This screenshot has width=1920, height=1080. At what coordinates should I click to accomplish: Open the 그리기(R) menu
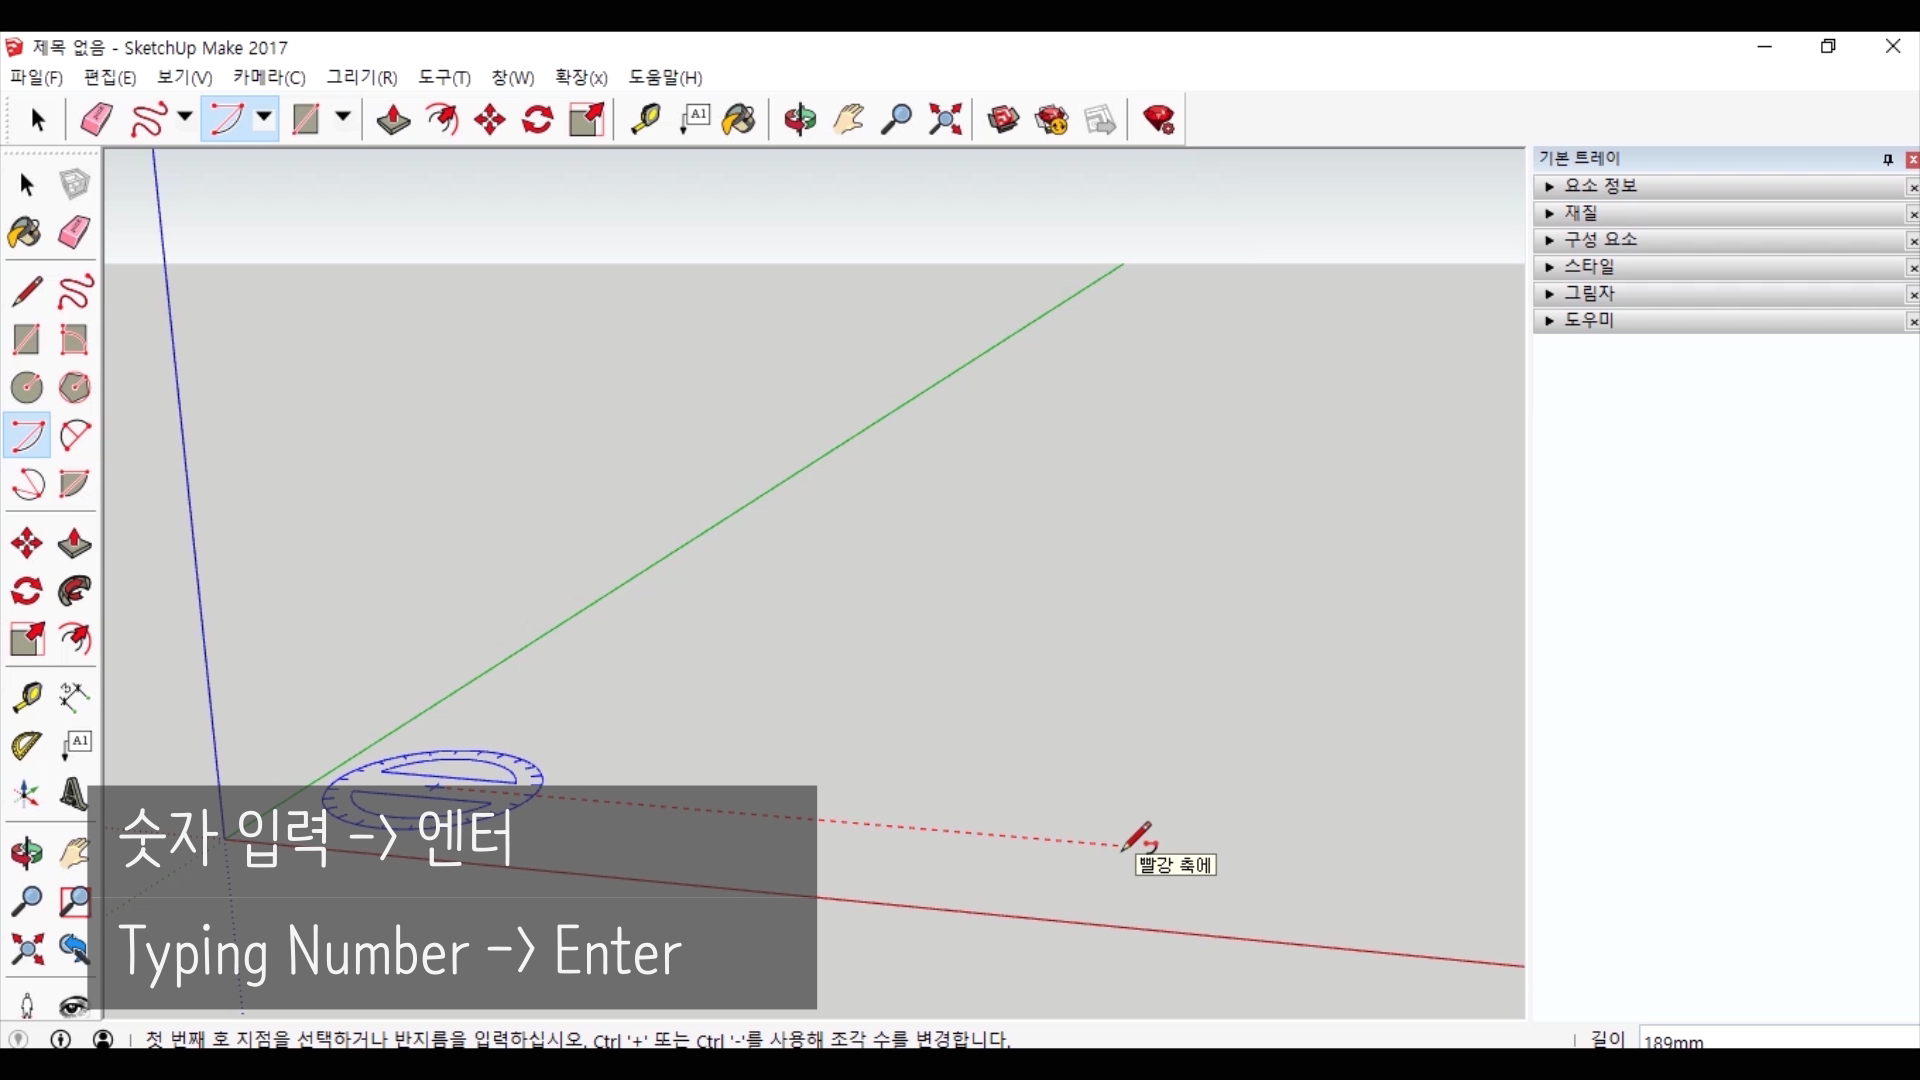(362, 78)
